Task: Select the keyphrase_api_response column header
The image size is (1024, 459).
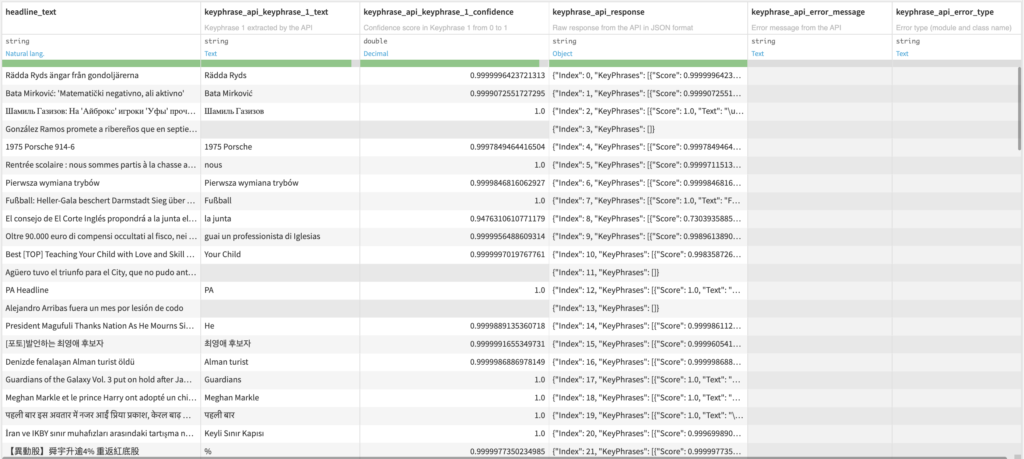Action: (599, 12)
